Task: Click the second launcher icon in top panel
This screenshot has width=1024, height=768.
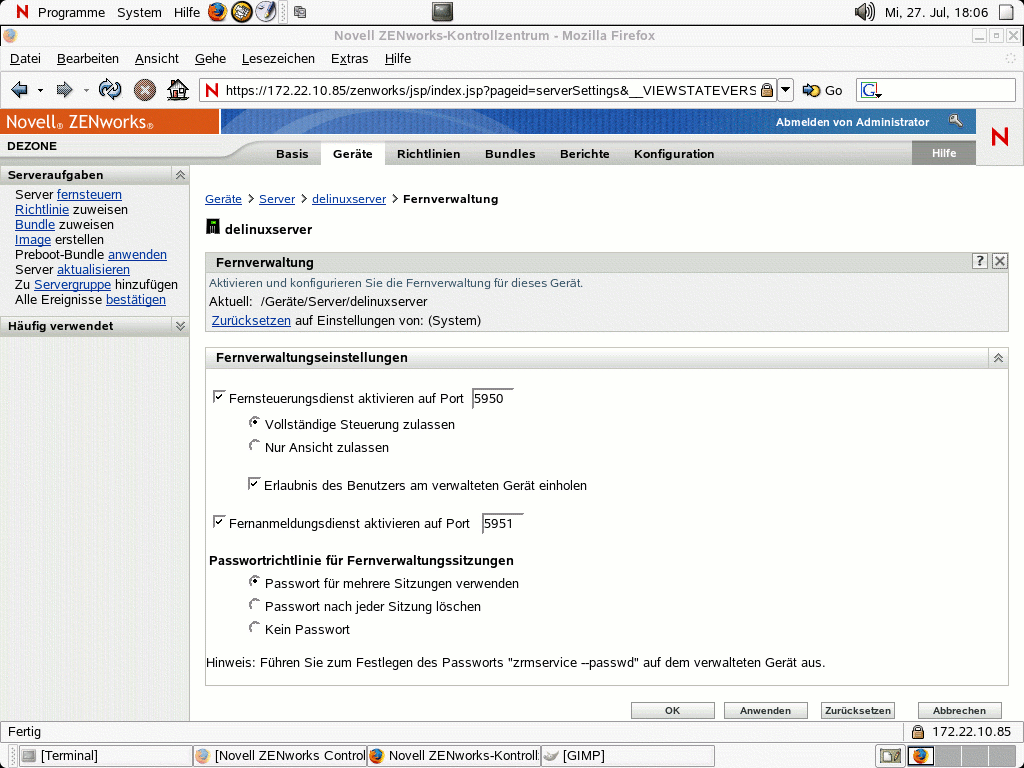Action: click(x=242, y=12)
